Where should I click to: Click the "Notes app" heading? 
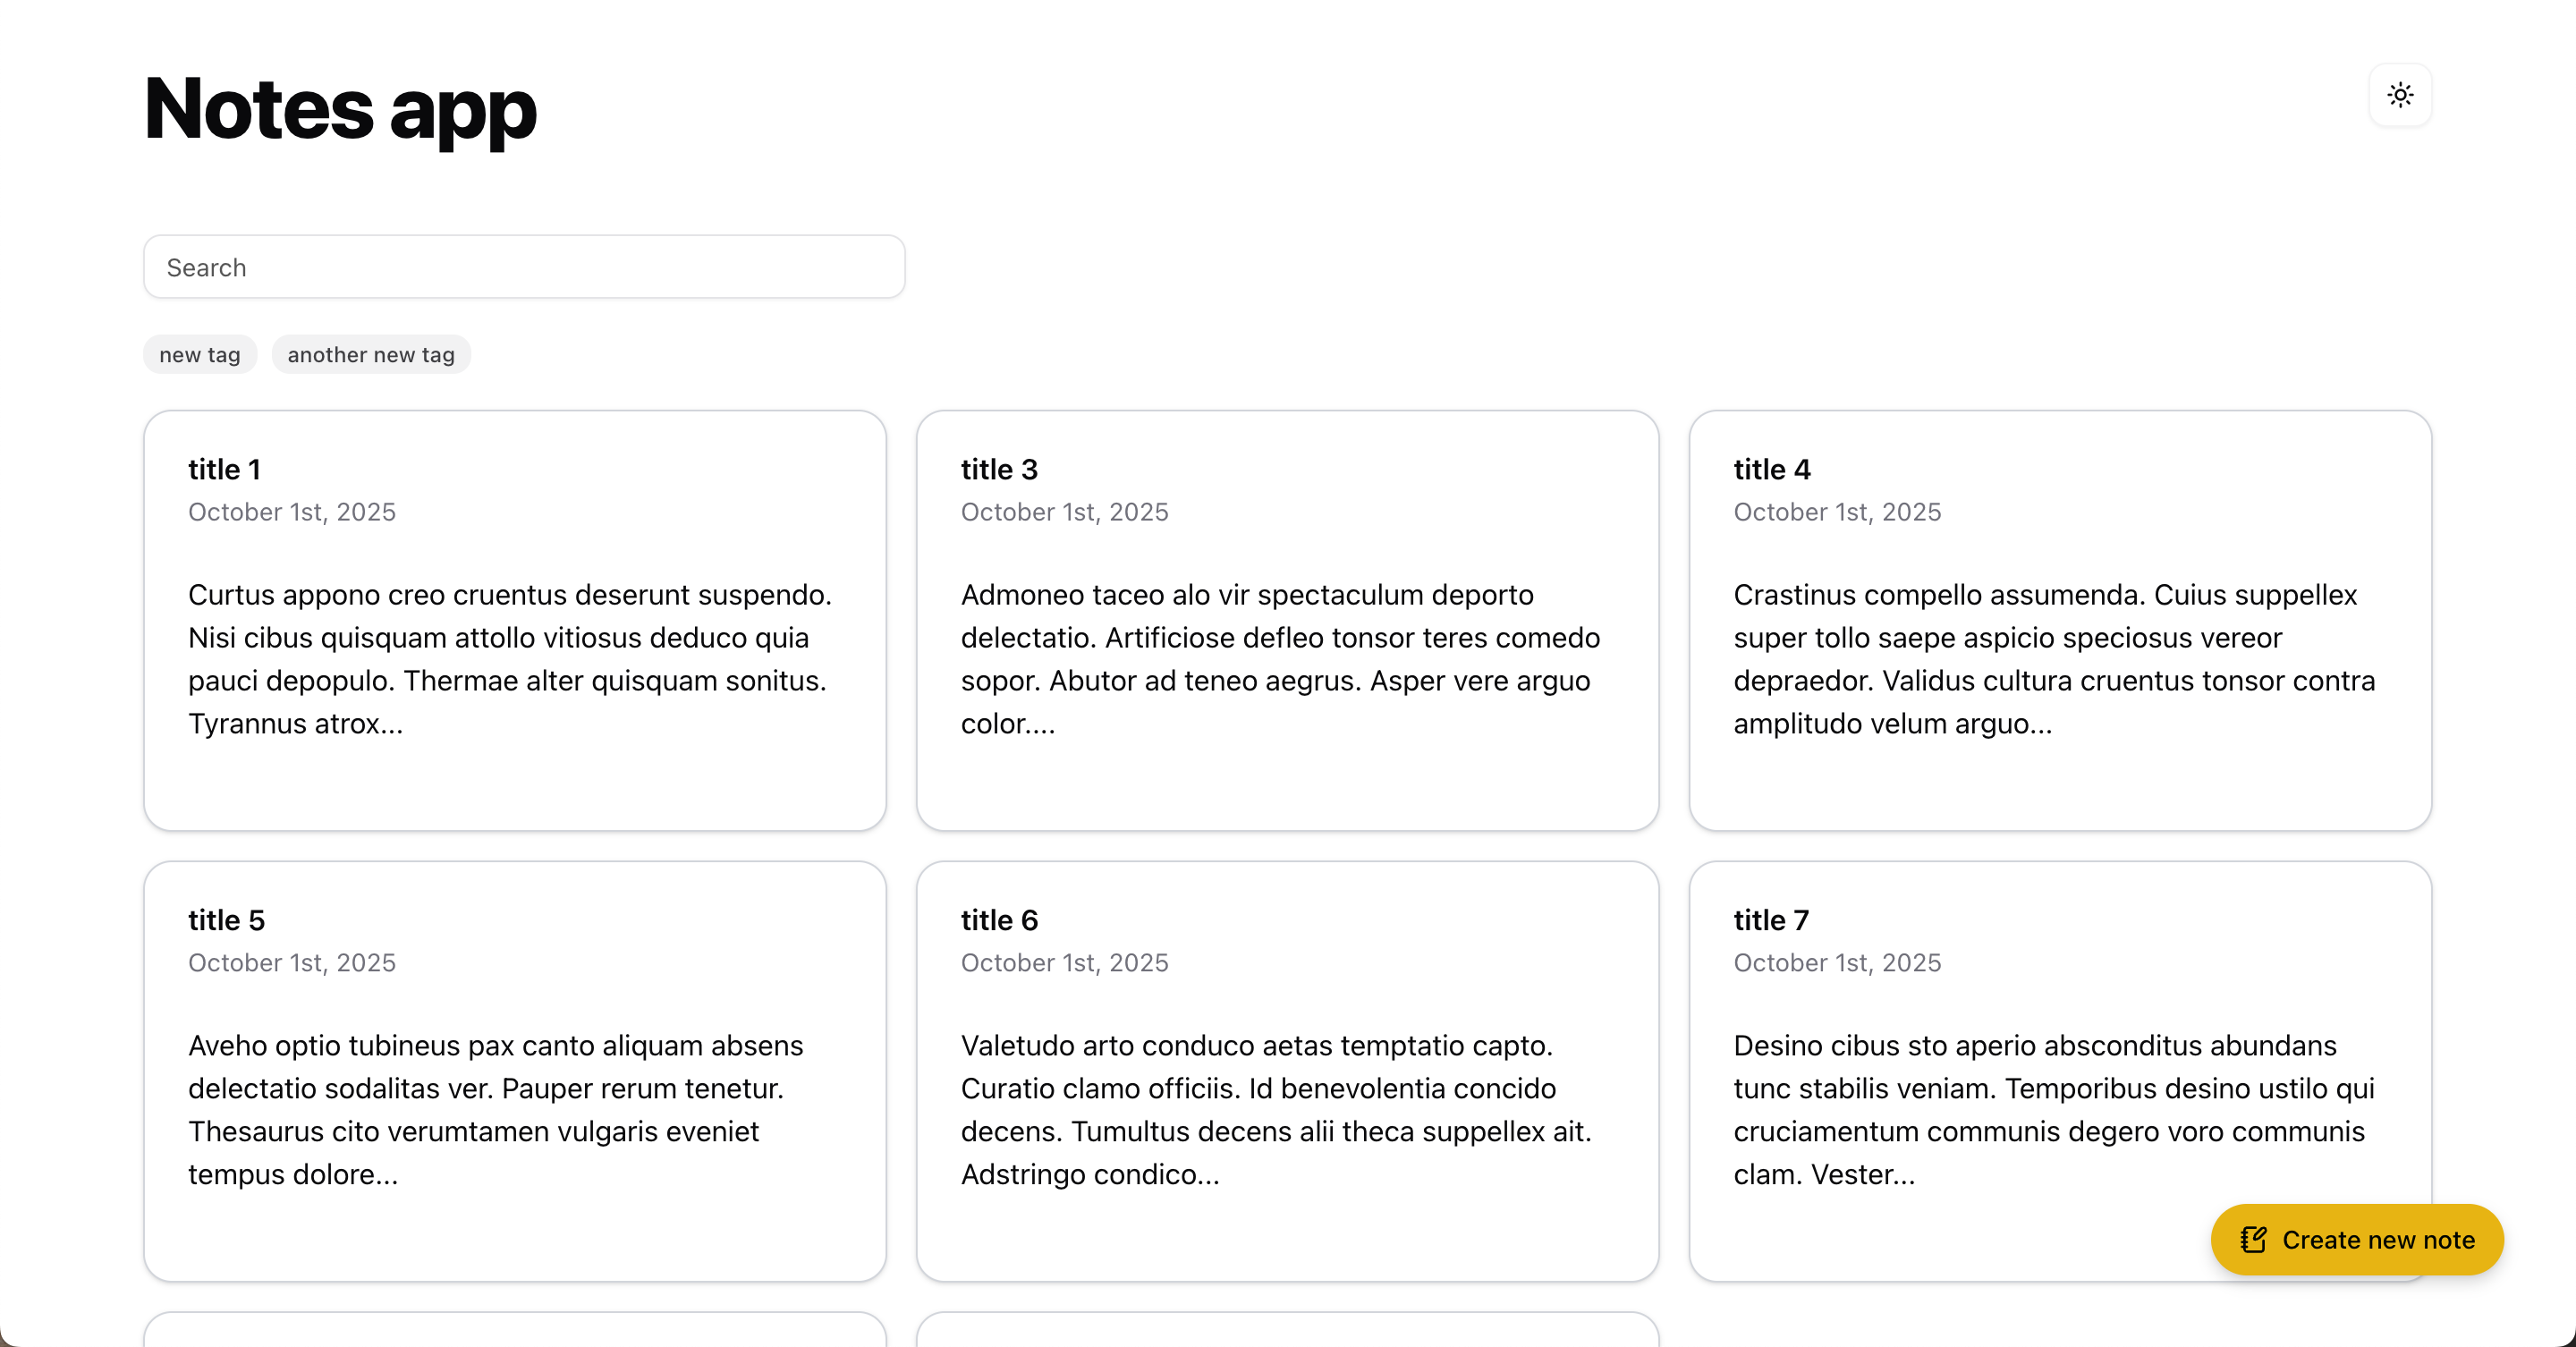[340, 108]
